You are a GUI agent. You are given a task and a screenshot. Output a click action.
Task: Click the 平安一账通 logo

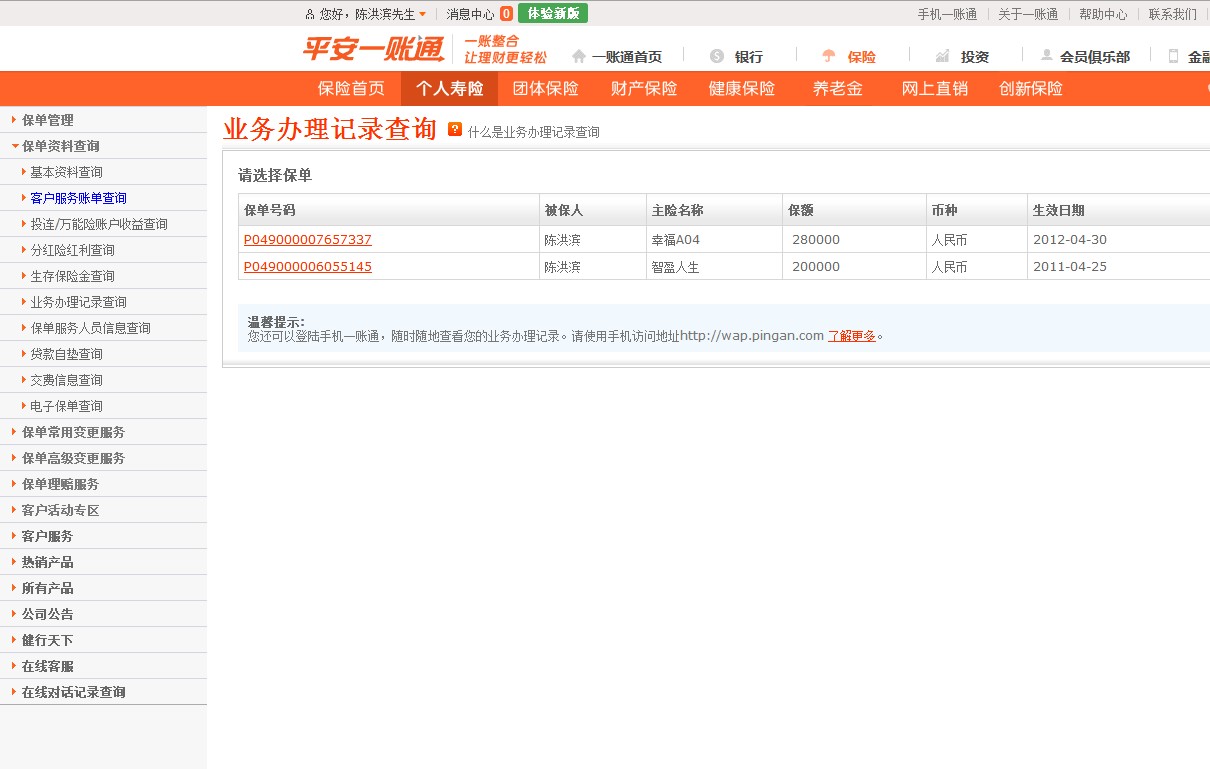373,50
